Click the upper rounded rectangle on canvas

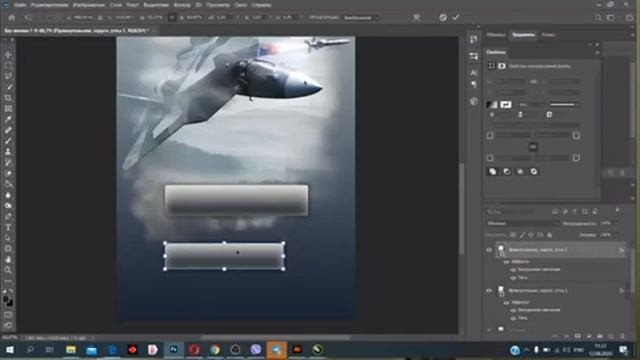coord(236,200)
